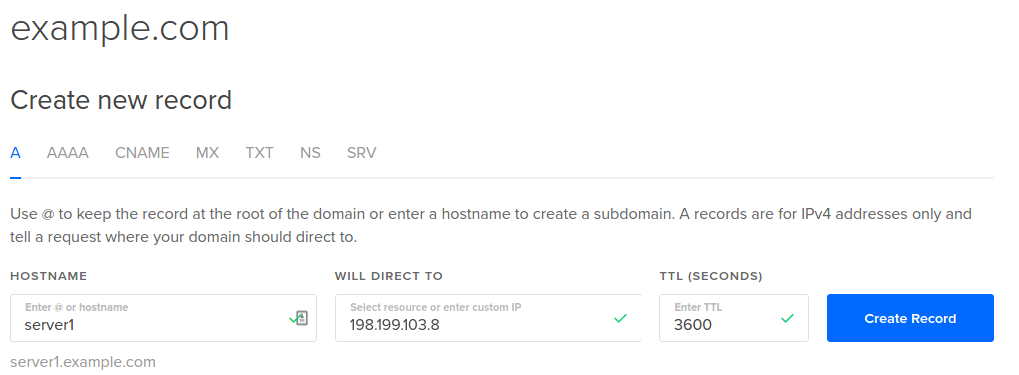Switch to the AAAA record tab

[x=68, y=153]
